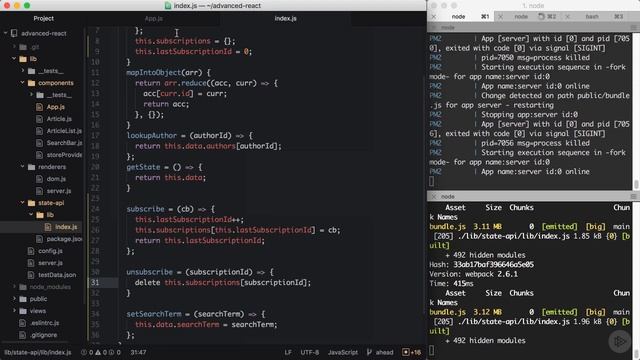Screen dimensions: 640x360
Task: Expand the .git folder
Action: (x=15, y=47)
